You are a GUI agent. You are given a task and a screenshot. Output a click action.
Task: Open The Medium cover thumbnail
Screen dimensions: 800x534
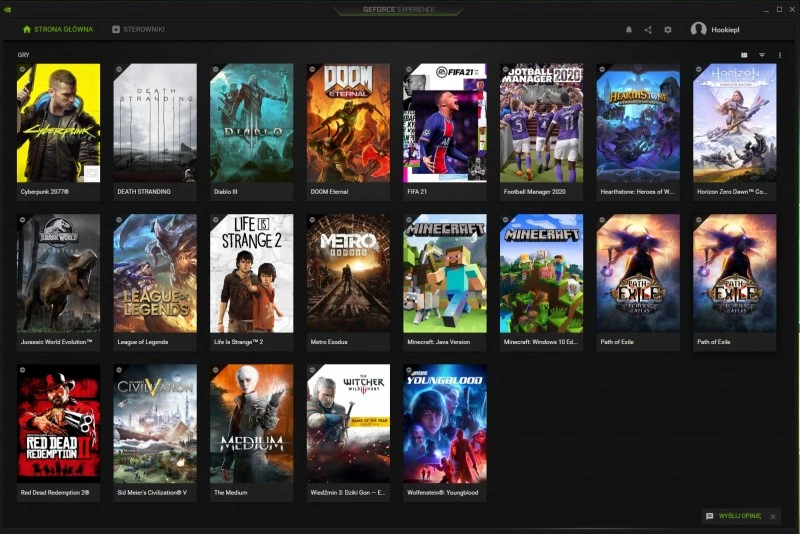[x=252, y=424]
